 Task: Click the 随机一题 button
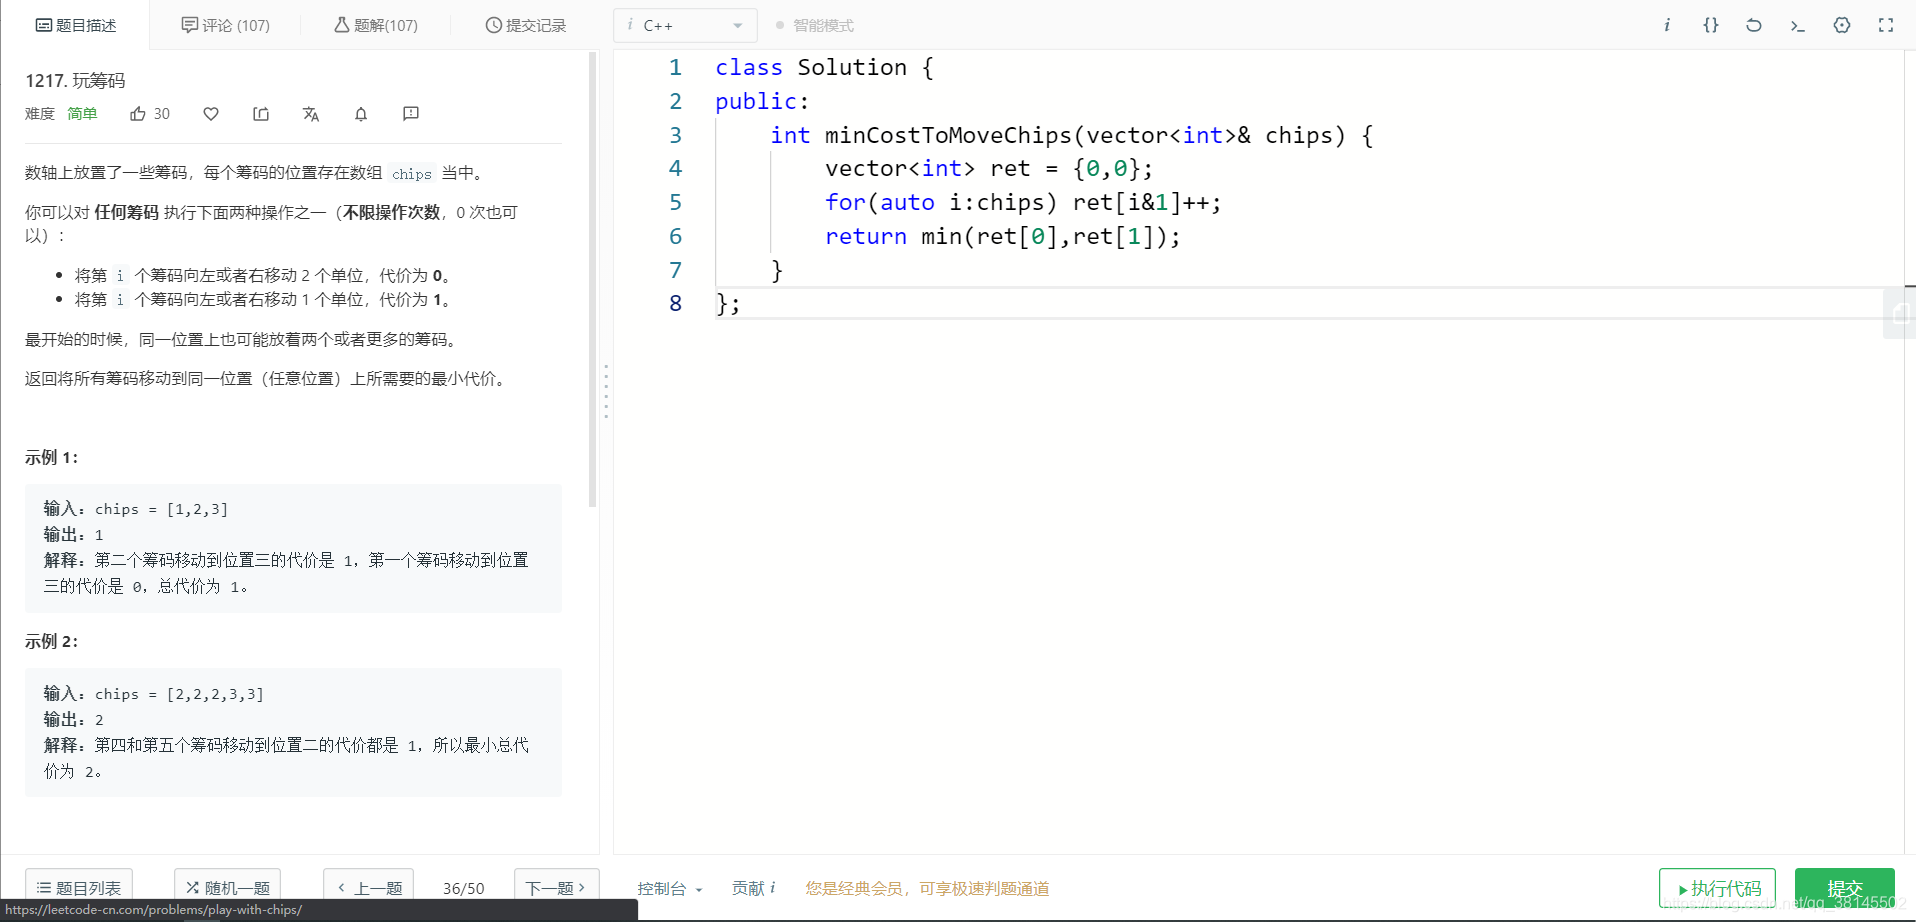click(x=228, y=887)
